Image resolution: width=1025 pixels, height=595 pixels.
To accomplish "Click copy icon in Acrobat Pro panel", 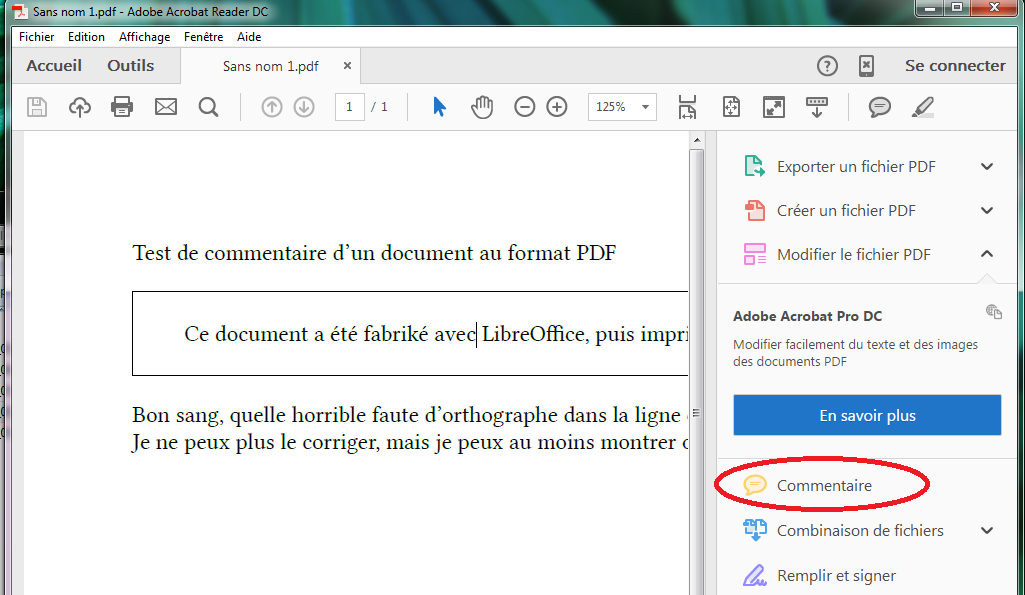I will 994,311.
